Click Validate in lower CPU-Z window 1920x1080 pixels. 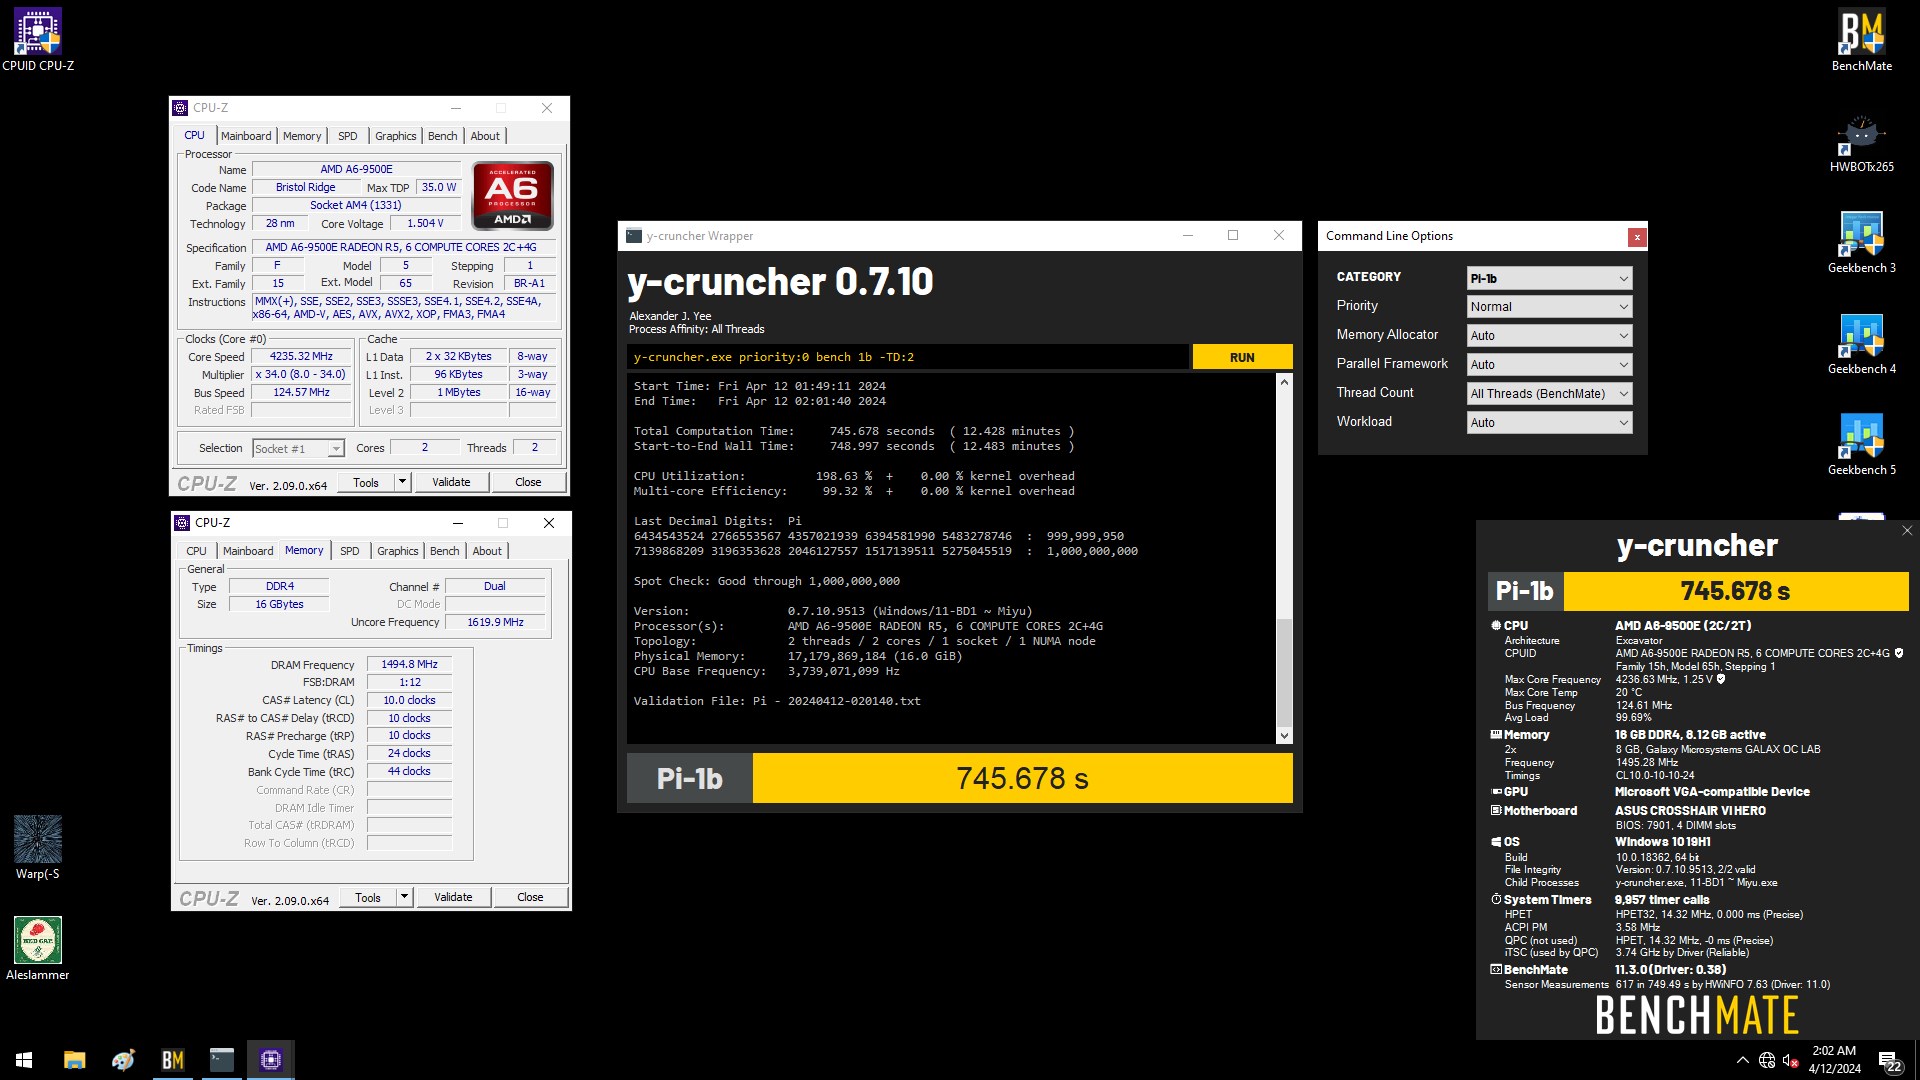[x=453, y=897]
